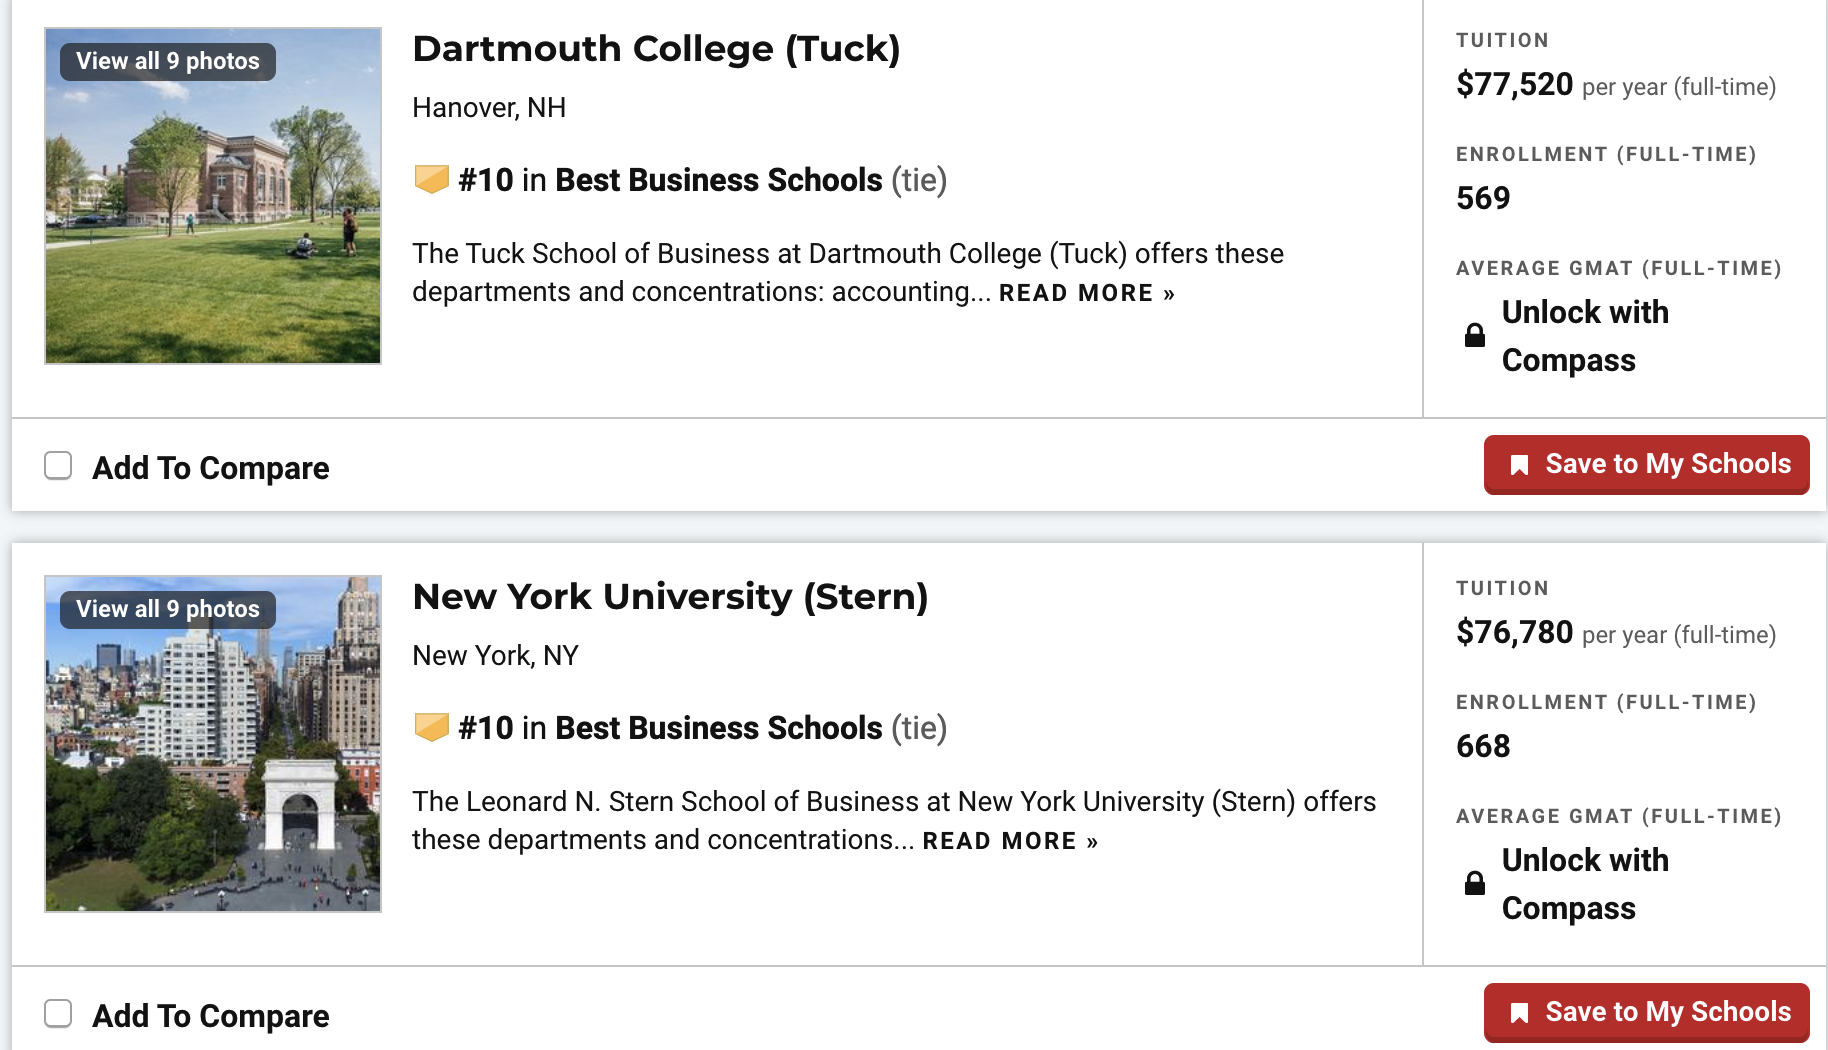Check Add To Compare for NYU Stern

click(58, 1014)
